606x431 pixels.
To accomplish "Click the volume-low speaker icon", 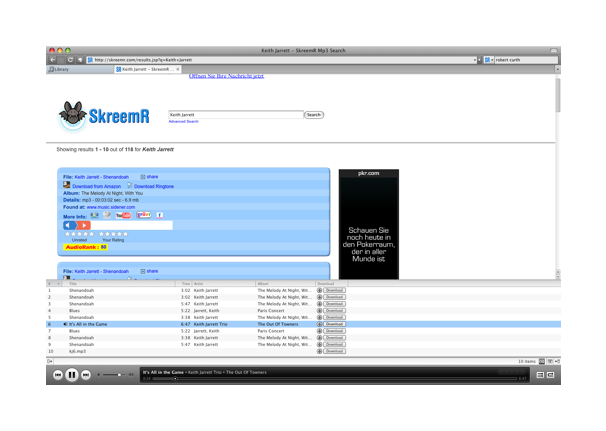I will click(x=99, y=375).
